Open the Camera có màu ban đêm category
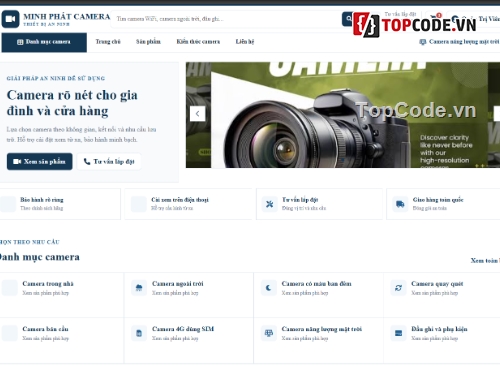This screenshot has height=375, width=500. 318,295
